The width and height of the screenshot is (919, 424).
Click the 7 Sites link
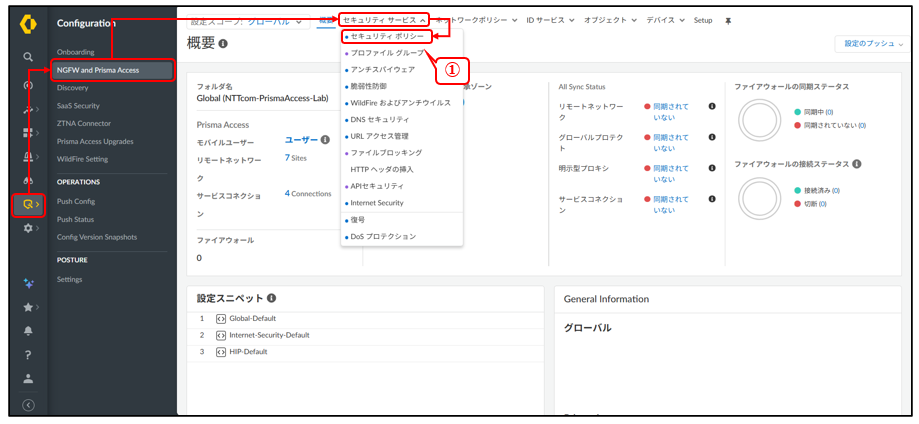[295, 158]
